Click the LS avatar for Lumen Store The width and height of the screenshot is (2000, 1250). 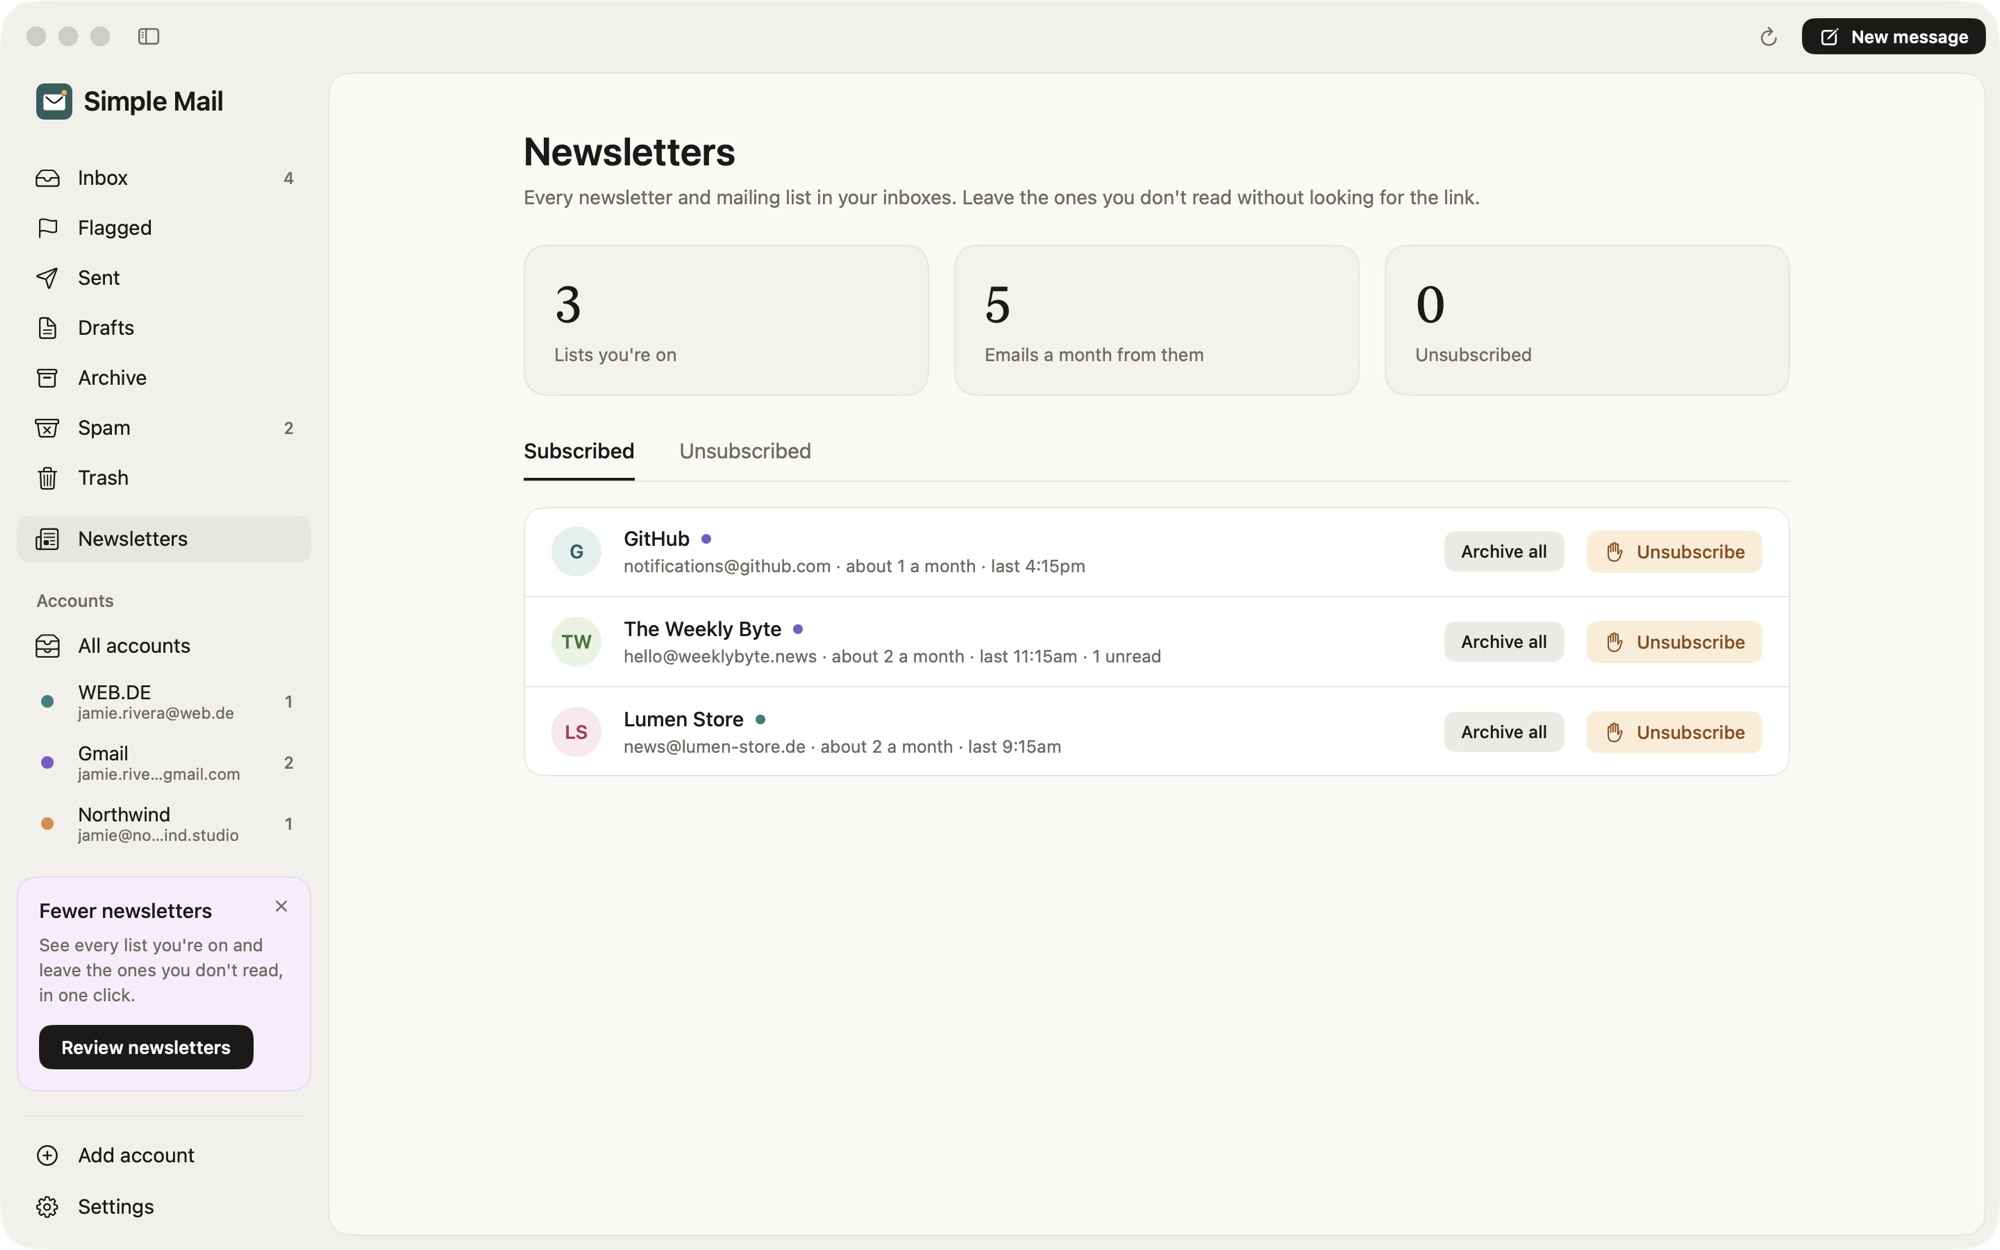(x=576, y=732)
